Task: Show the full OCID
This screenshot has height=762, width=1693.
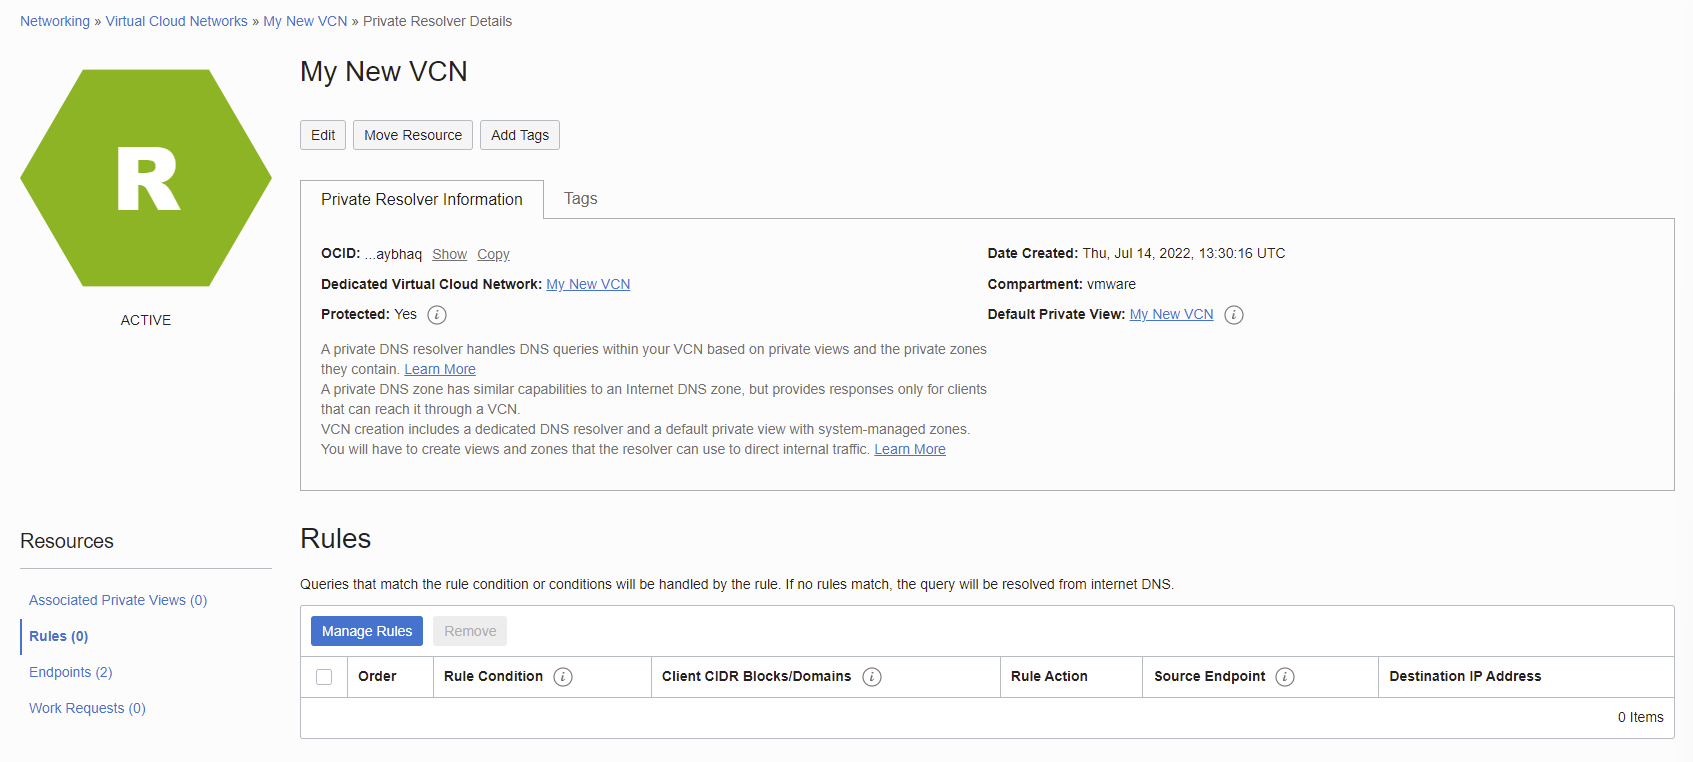Action: pyautogui.click(x=449, y=255)
